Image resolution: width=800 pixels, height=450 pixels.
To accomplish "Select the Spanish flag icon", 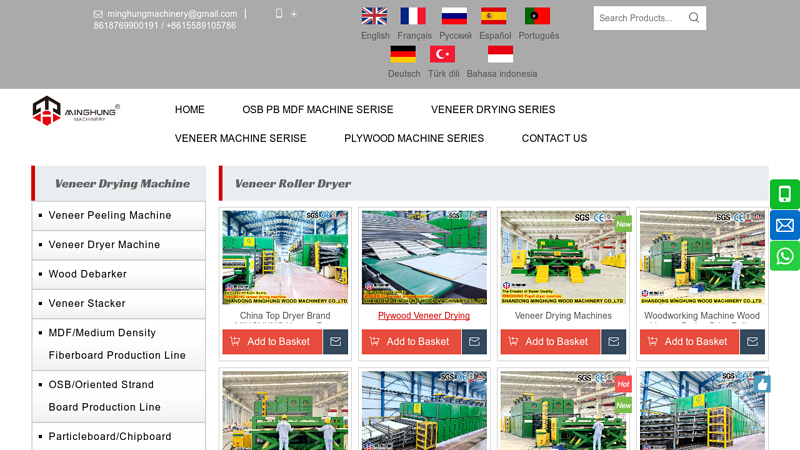I will tap(493, 16).
